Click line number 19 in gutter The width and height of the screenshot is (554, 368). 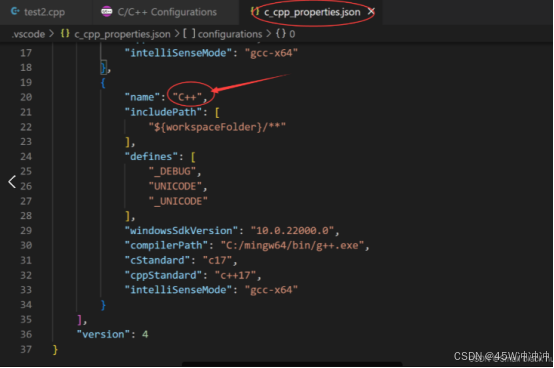[x=26, y=82]
